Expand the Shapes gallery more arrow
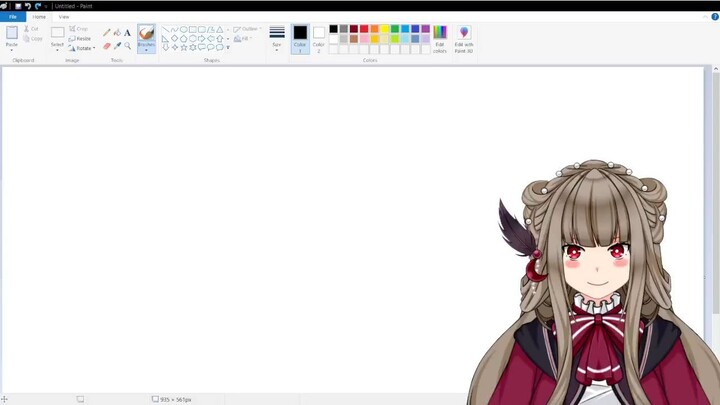This screenshot has width=720, height=405. tap(228, 47)
